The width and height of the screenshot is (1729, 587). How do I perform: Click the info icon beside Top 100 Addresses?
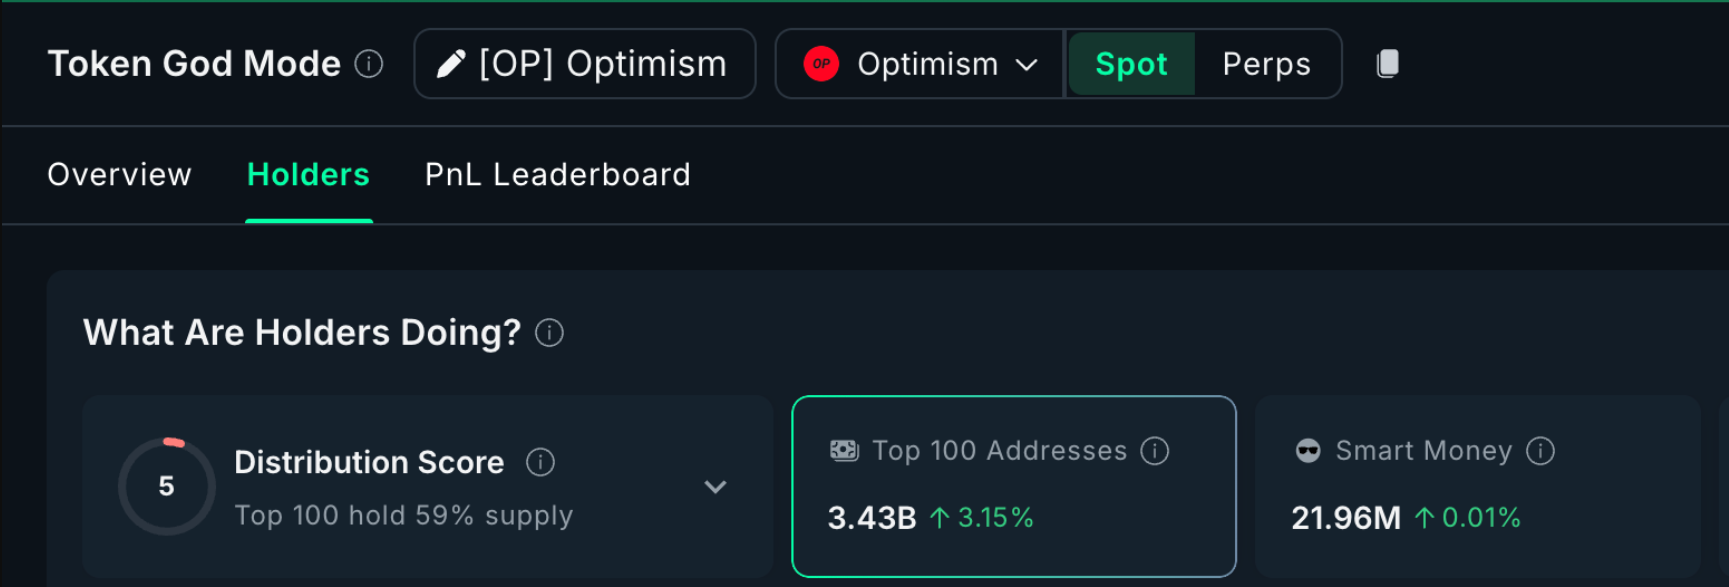click(x=1155, y=451)
